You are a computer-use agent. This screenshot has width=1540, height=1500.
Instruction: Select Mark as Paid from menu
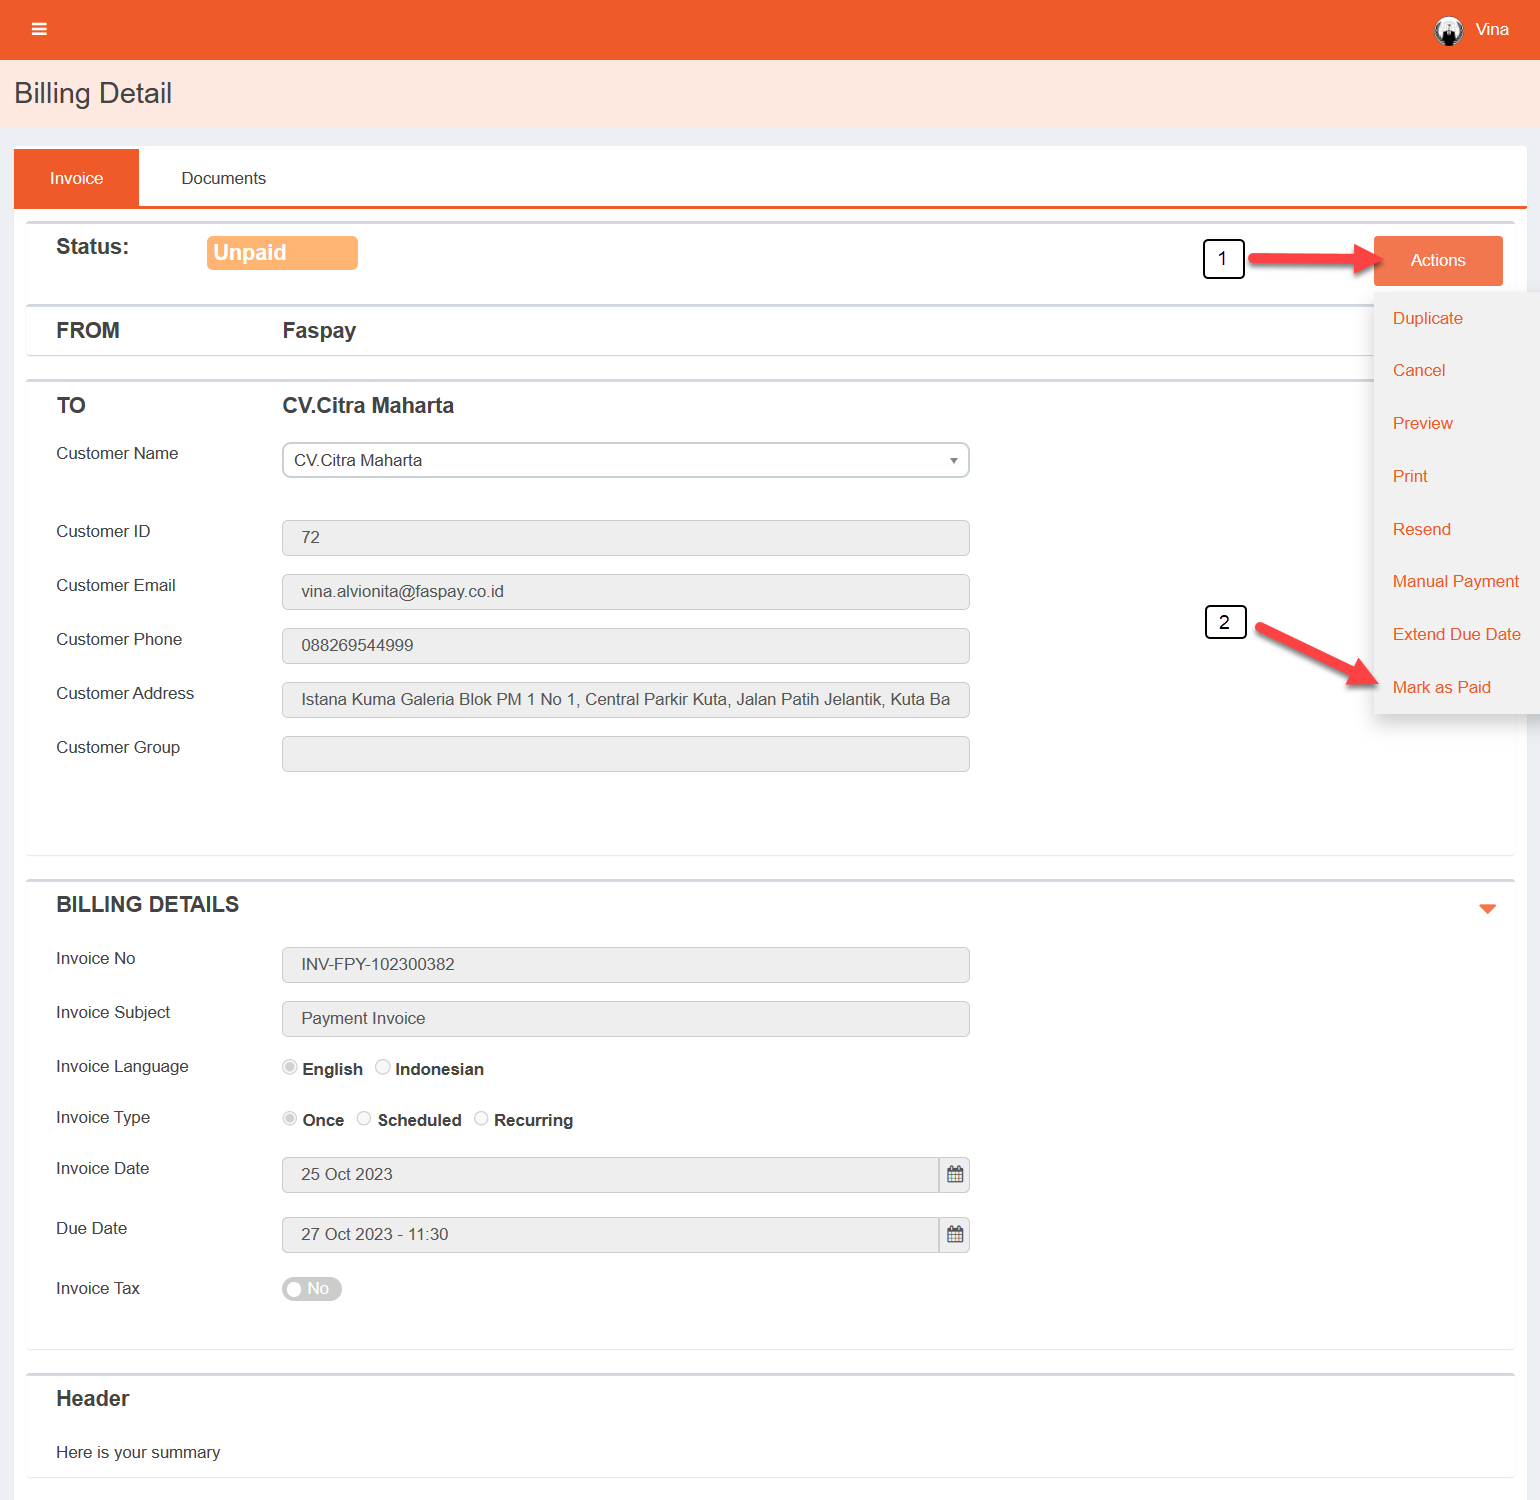1441,687
